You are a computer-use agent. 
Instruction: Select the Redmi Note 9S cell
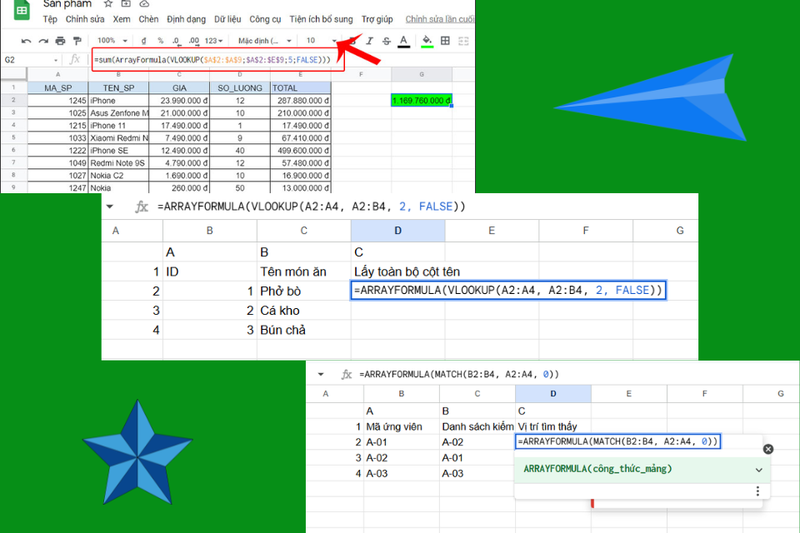coord(118,163)
